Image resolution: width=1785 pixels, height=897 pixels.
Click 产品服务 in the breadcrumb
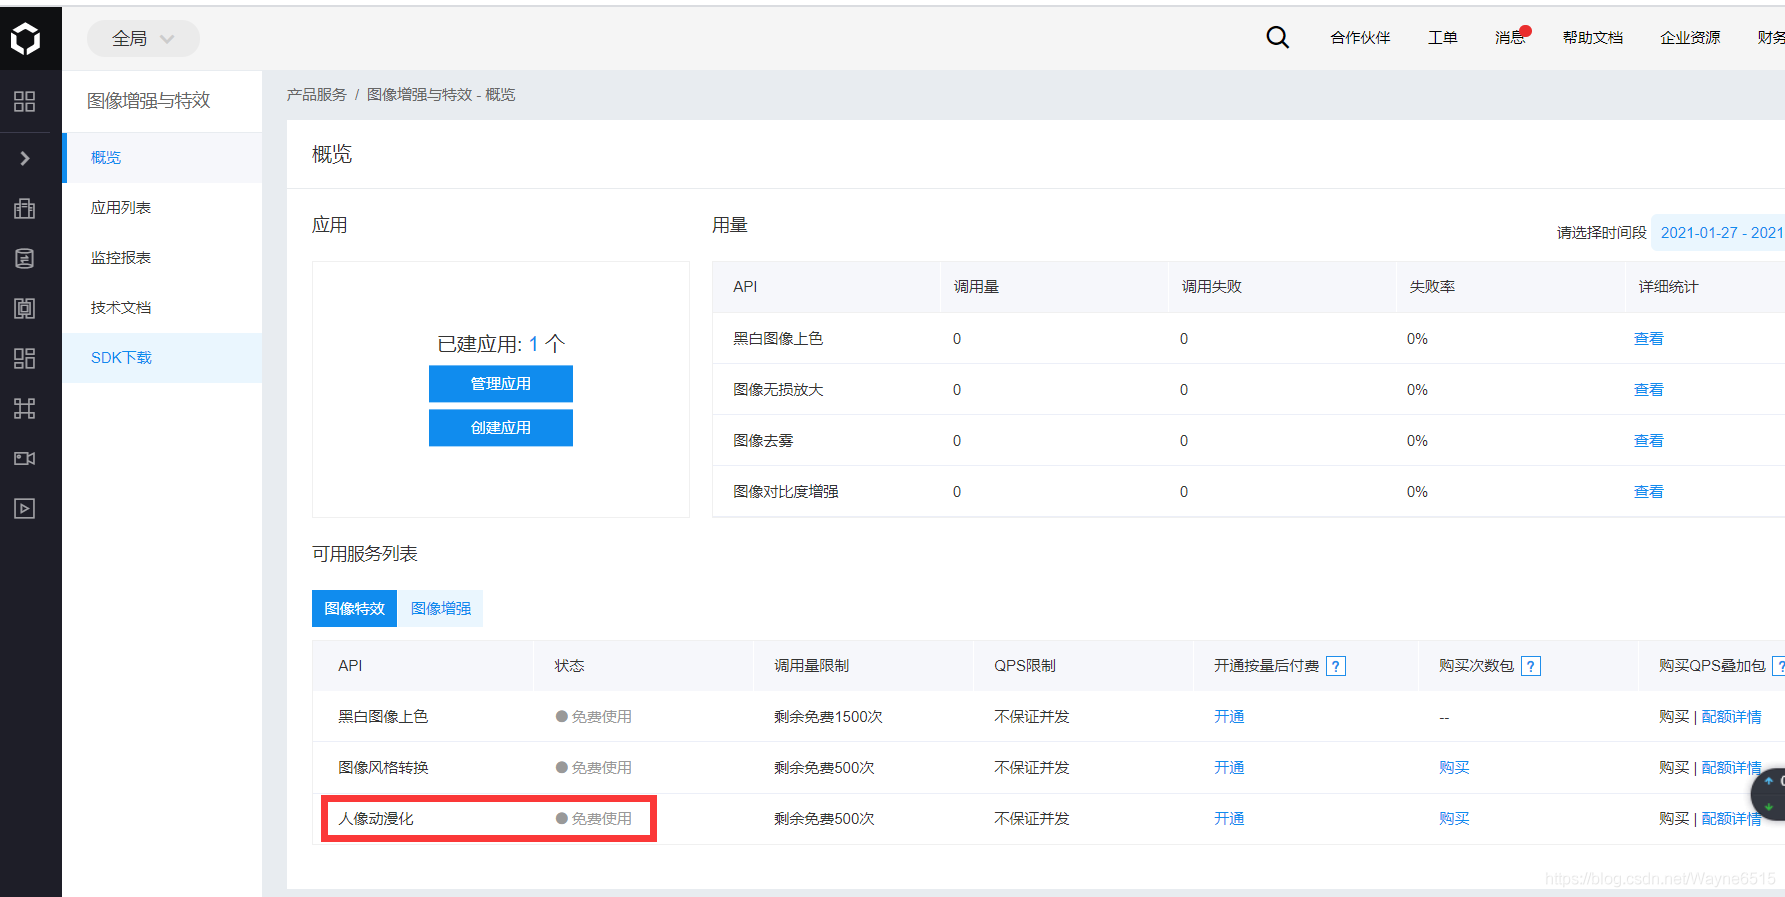tap(316, 95)
